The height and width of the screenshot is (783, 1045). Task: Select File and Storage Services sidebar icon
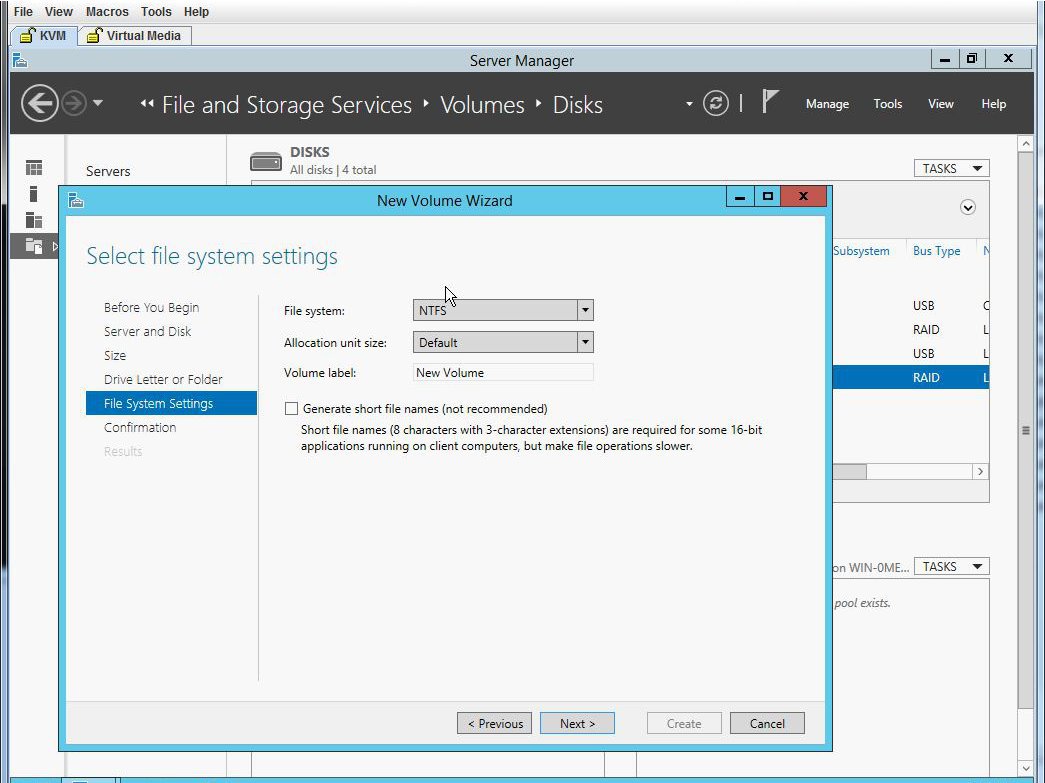(x=34, y=245)
